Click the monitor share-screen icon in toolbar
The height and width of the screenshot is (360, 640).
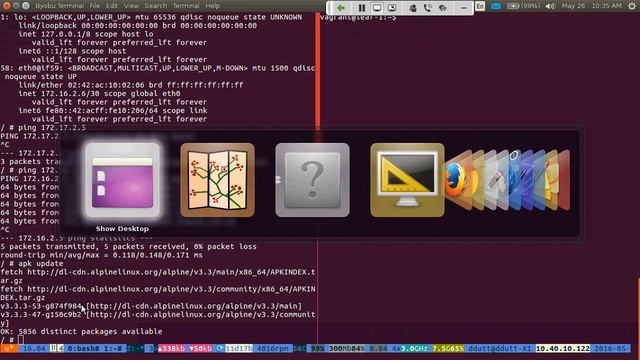(x=377, y=8)
